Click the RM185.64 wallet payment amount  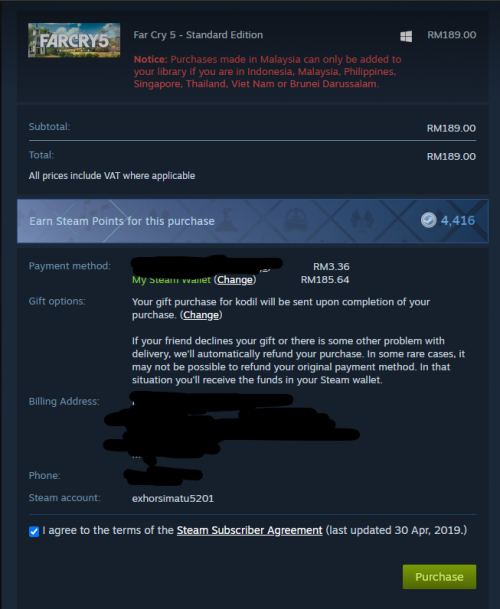coord(325,280)
